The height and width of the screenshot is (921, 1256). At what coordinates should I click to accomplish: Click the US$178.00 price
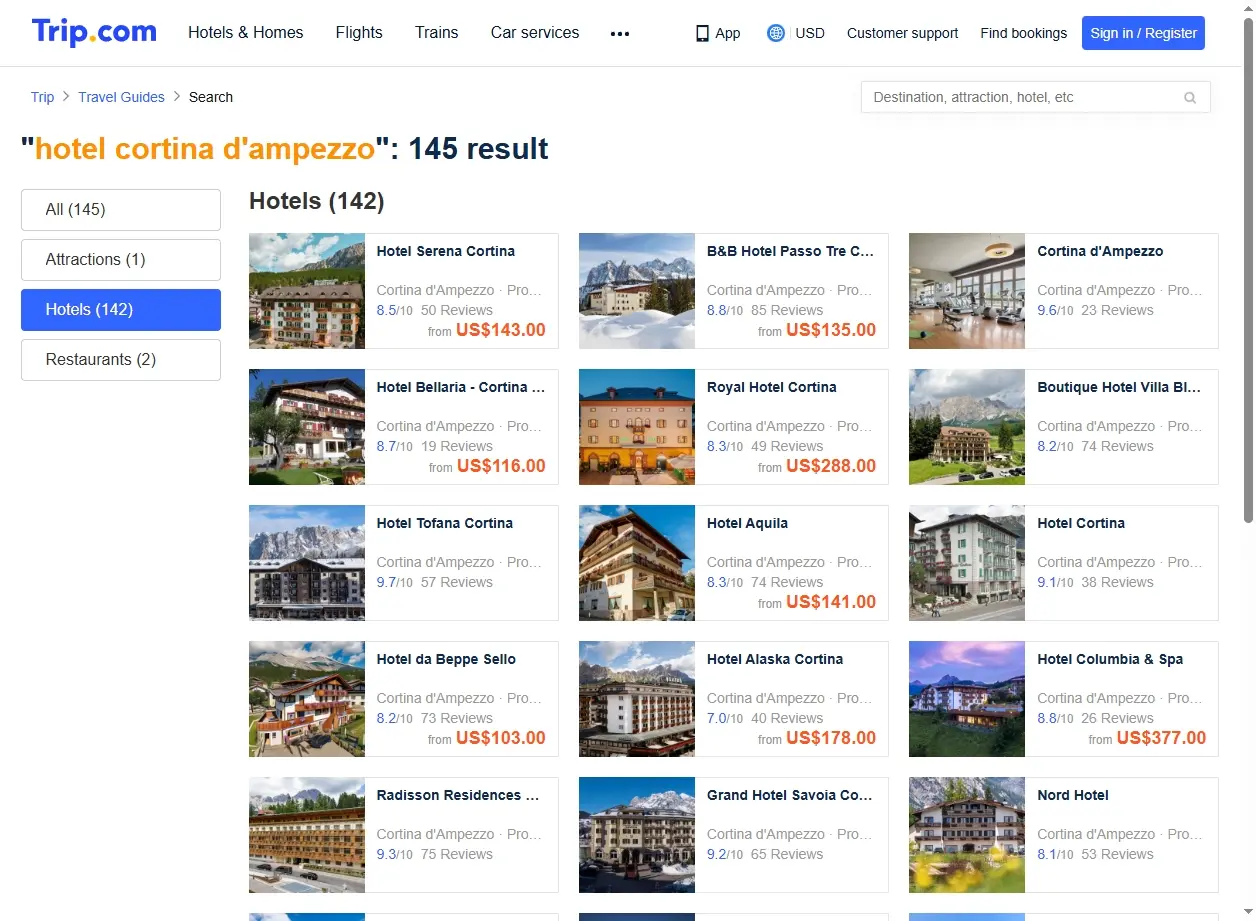[831, 738]
